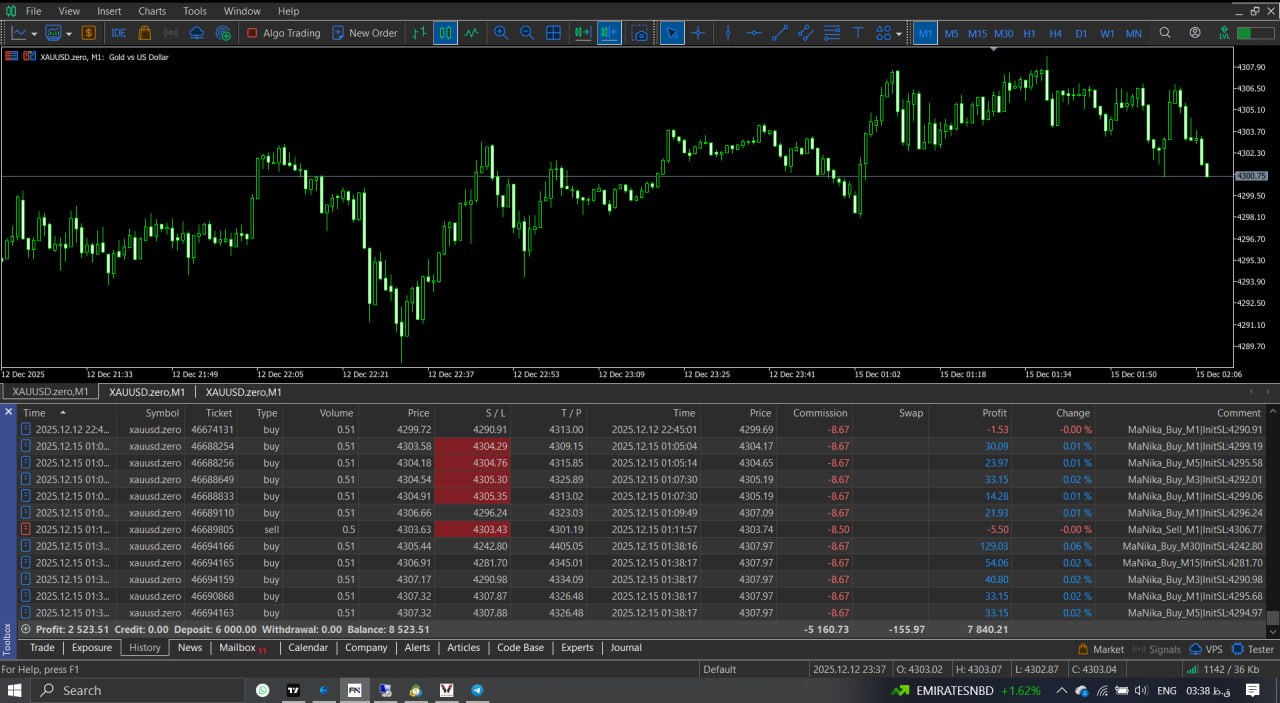
Task: Open the Tester button in toolbox
Action: 1252,649
